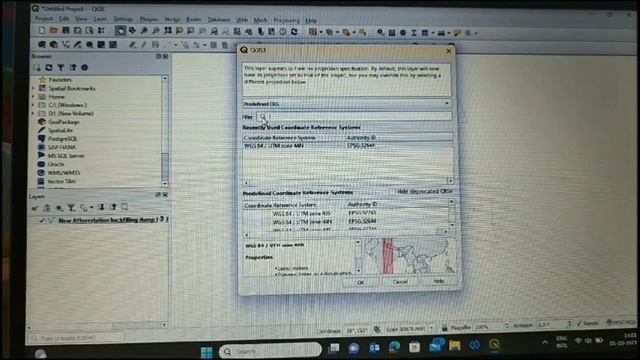Expand the Home tree node
The image size is (640, 360).
[34, 97]
